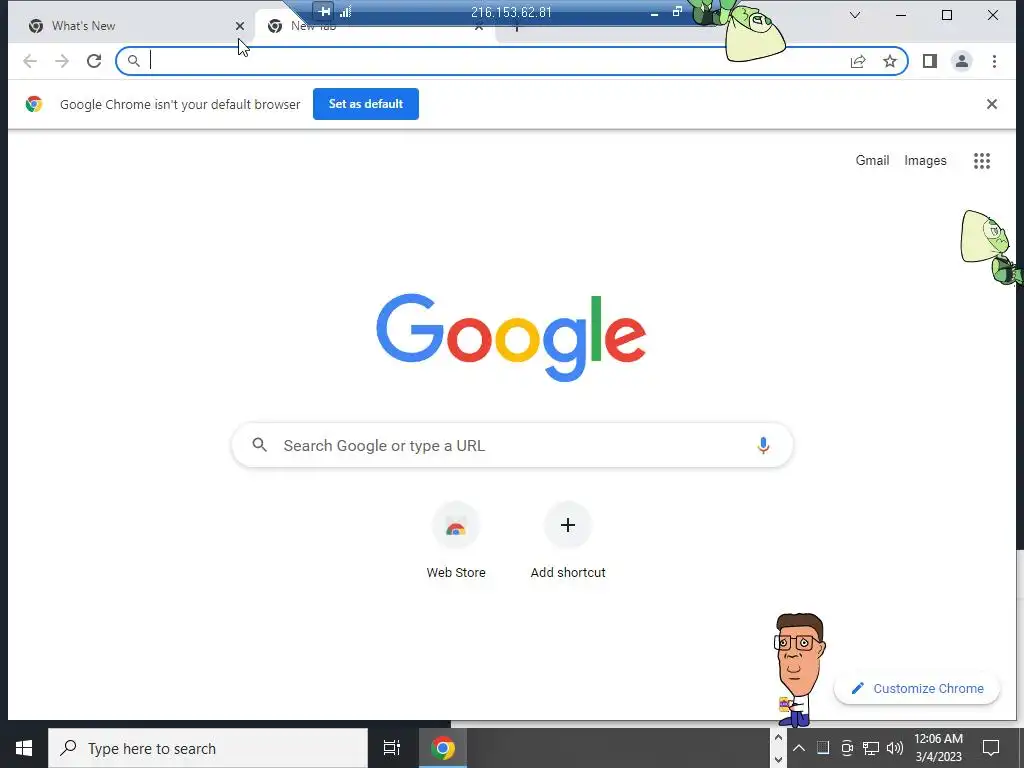Click Customize Chrome button
This screenshot has width=1024, height=768.
[x=917, y=688]
